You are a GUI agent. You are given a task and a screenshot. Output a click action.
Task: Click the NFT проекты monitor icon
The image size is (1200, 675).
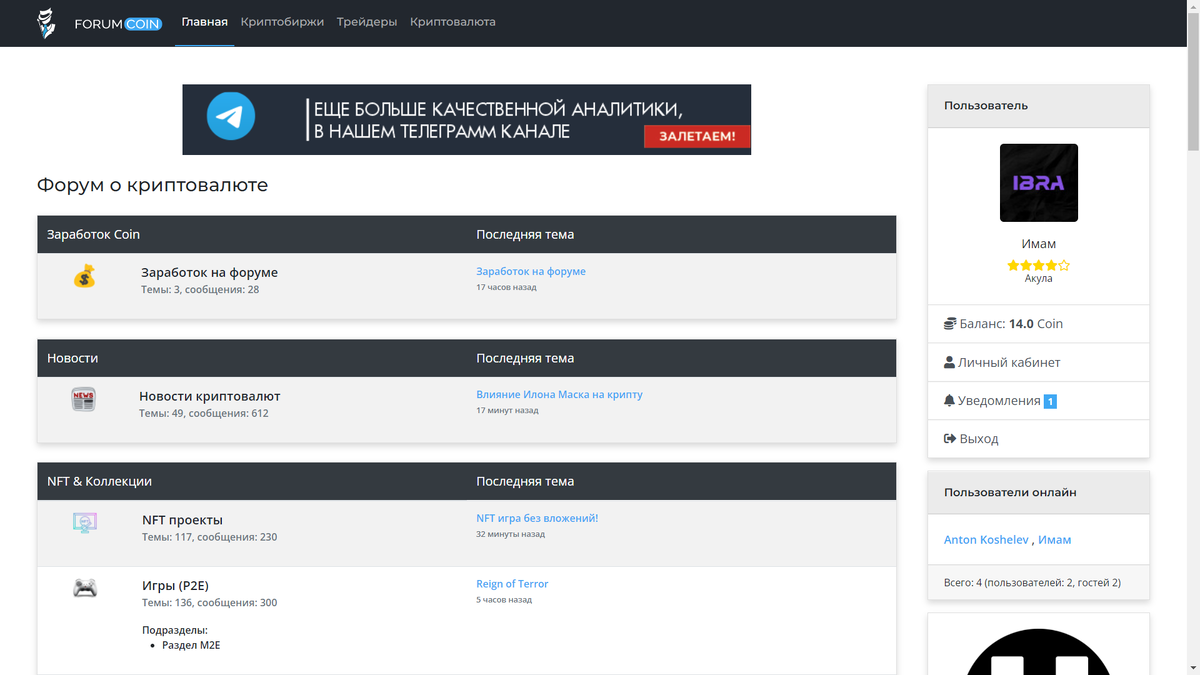[85, 523]
